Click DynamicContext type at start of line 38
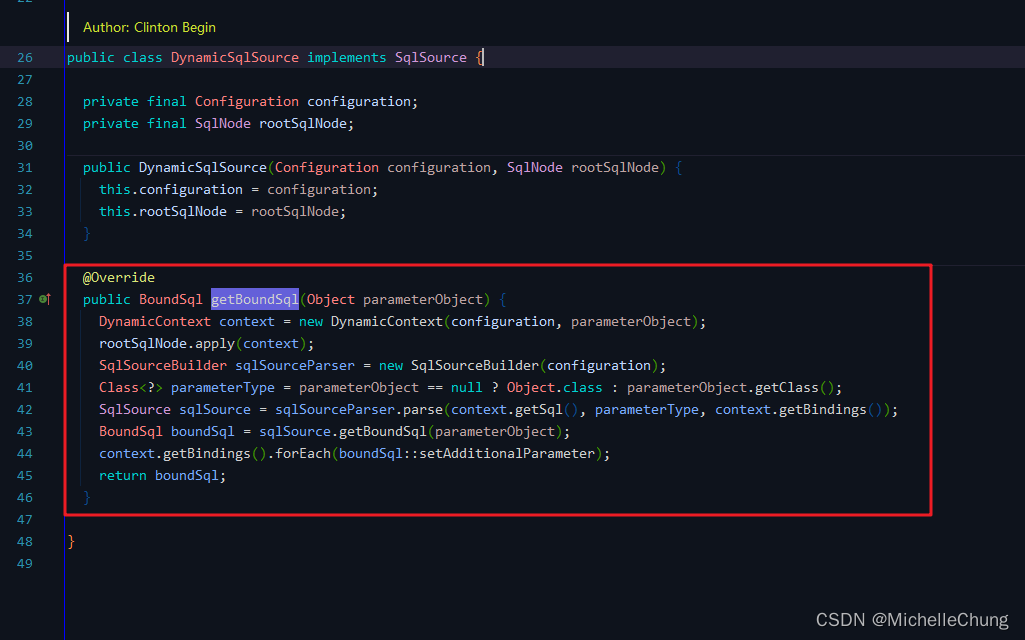The height and width of the screenshot is (640, 1025). [x=155, y=322]
